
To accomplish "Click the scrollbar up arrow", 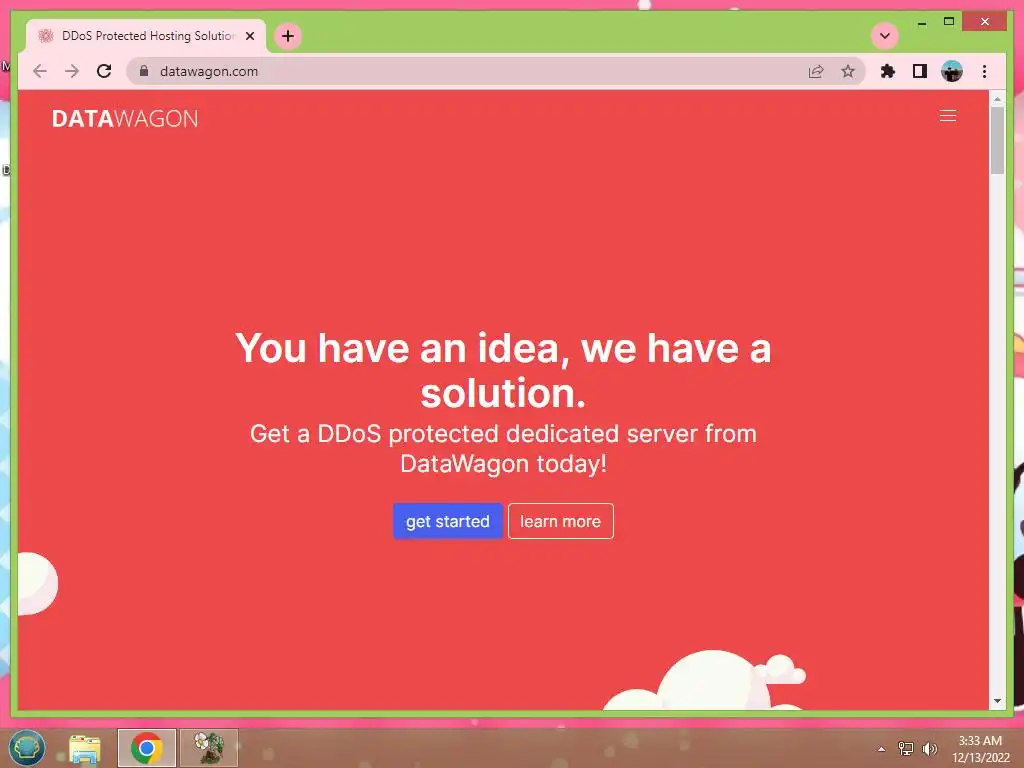I will point(997,99).
